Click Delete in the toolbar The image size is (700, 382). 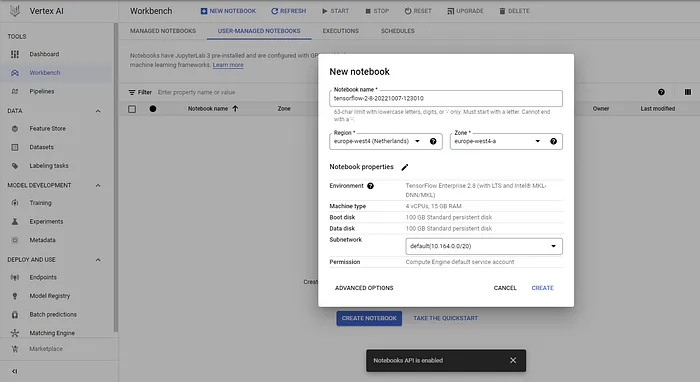tap(514, 11)
